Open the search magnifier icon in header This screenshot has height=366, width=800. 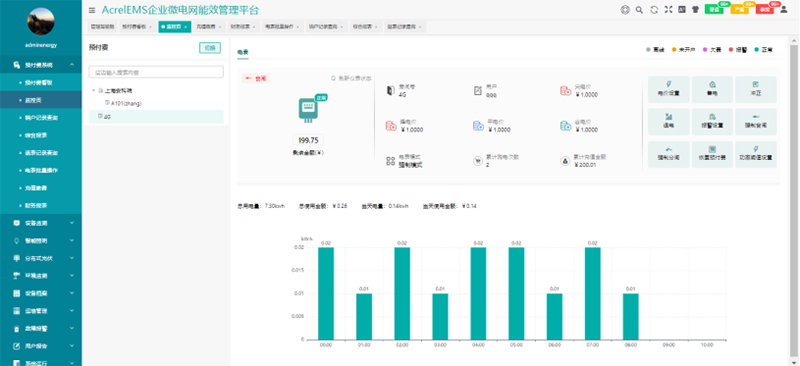[639, 10]
